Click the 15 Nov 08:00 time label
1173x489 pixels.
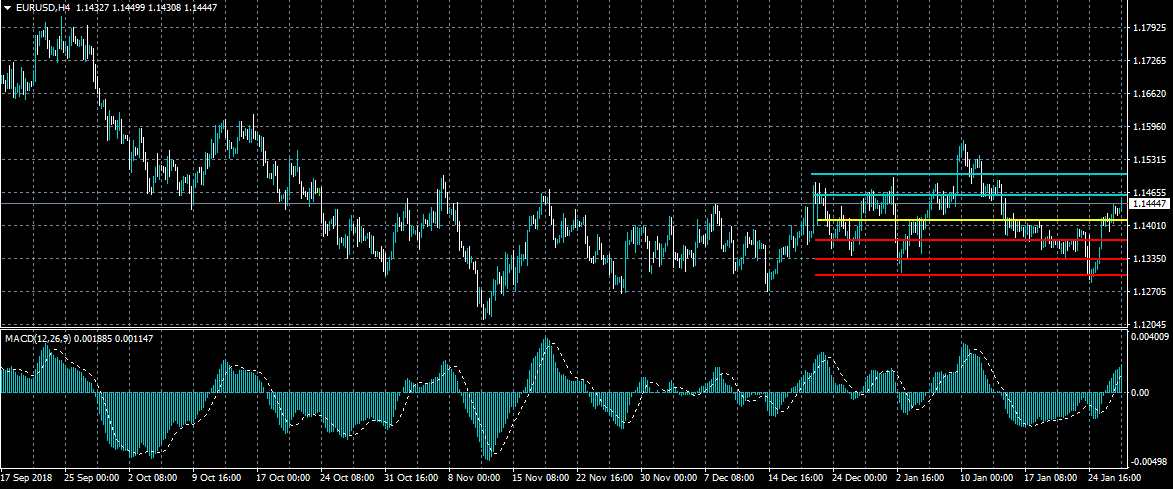[539, 478]
